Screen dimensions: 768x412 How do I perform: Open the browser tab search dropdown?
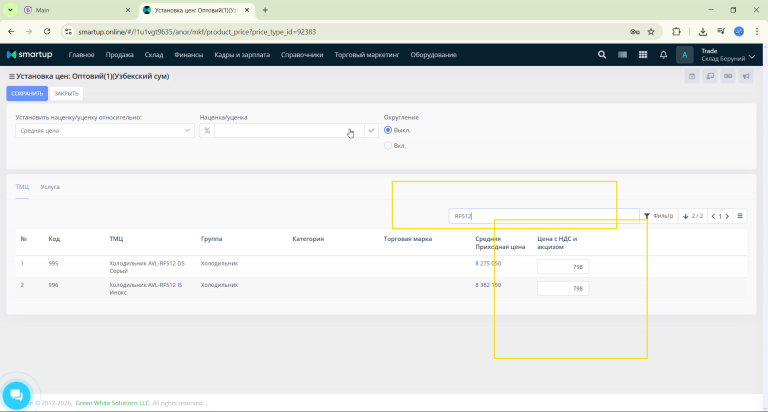click(x=10, y=10)
